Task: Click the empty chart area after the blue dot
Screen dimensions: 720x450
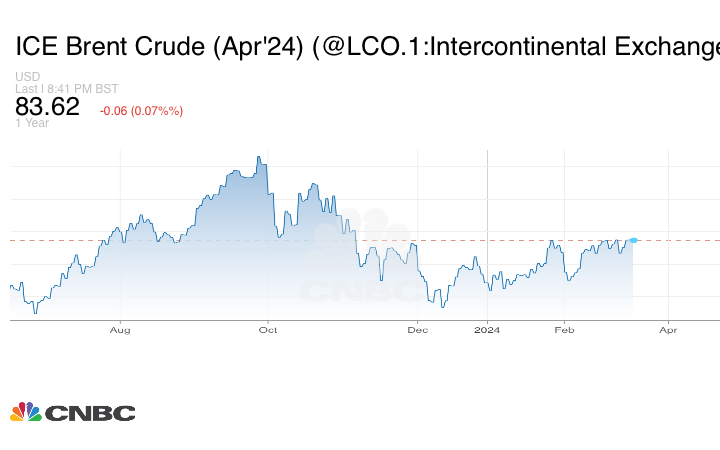Action: (678, 280)
